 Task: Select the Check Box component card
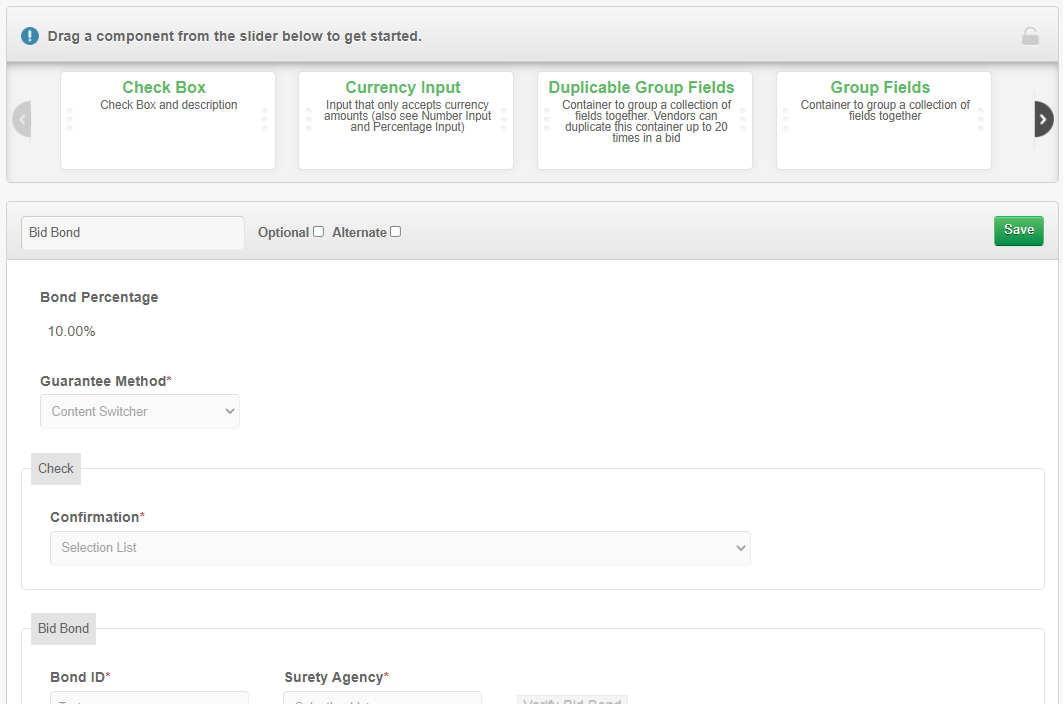(168, 135)
